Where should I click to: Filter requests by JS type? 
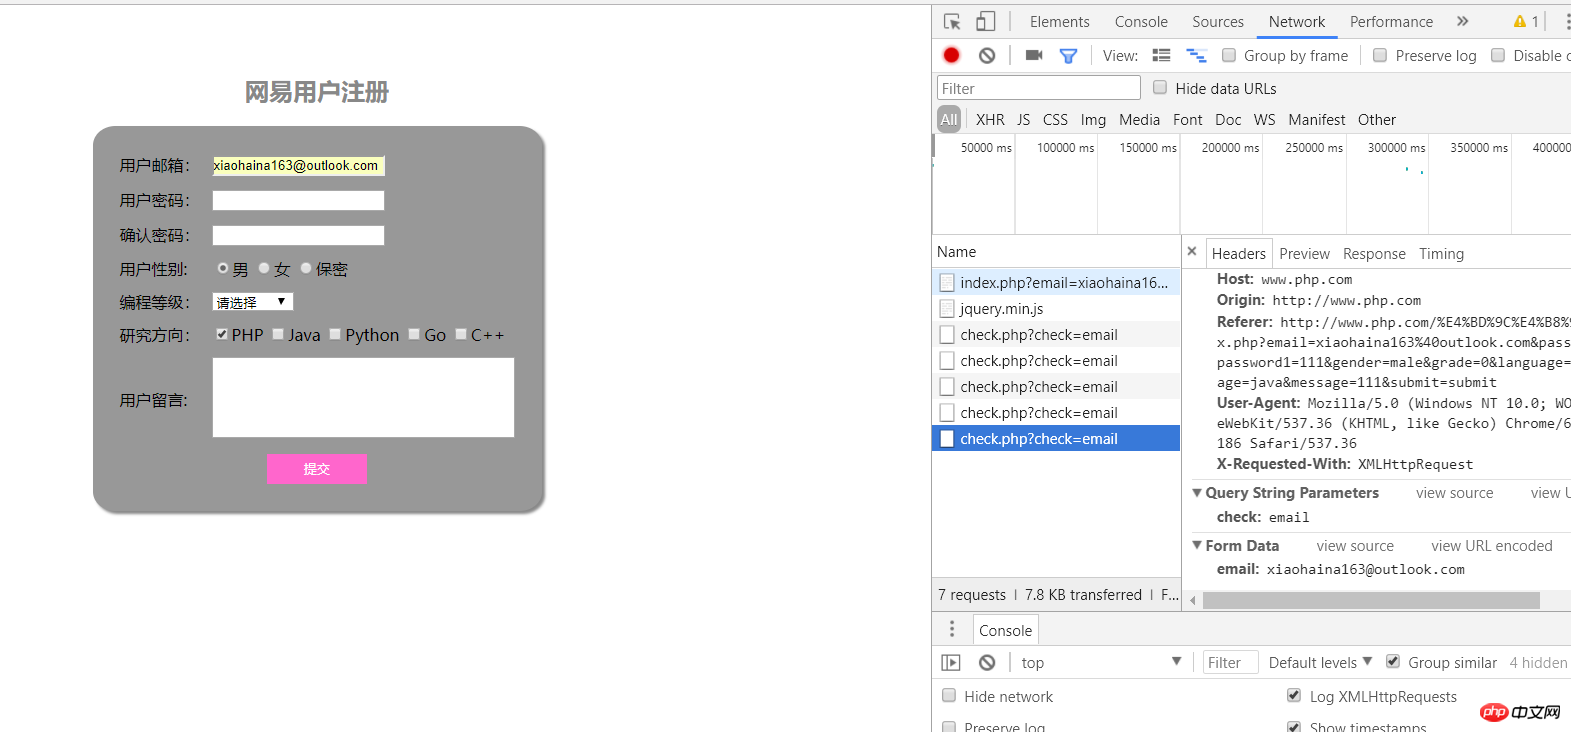[x=1023, y=120]
